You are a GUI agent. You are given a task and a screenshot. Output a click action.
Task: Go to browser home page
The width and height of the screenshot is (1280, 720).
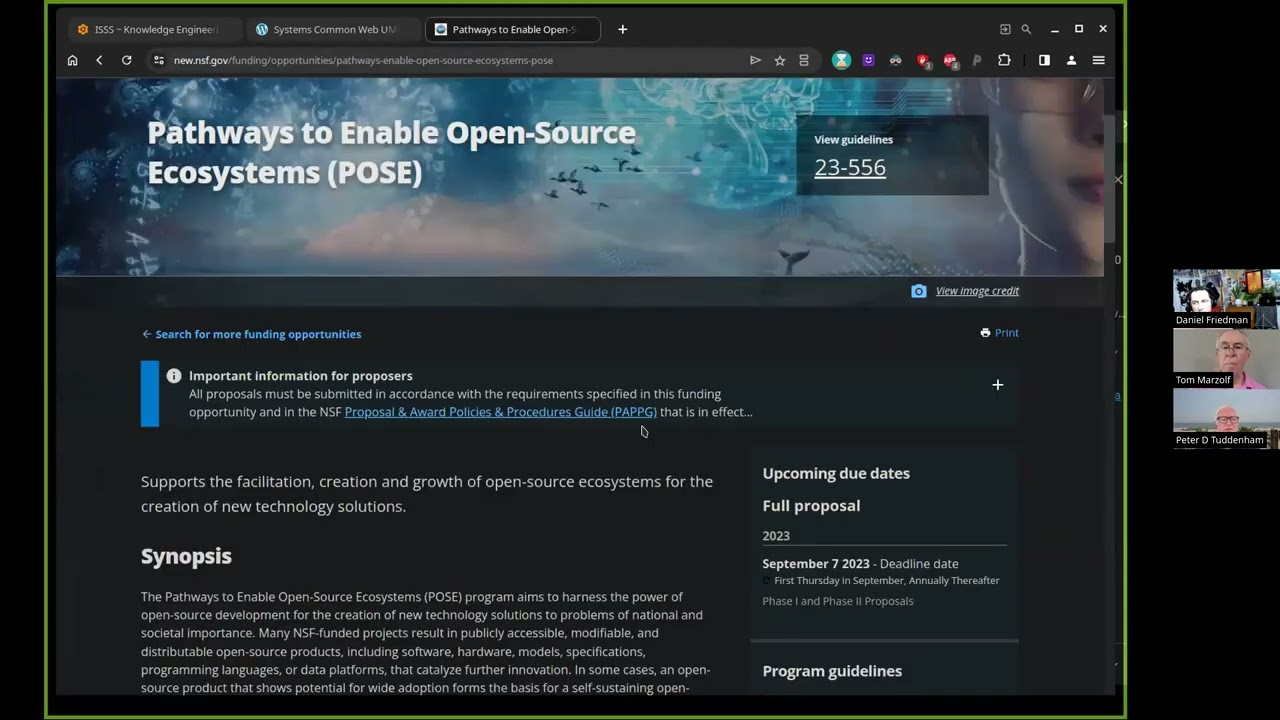72,60
